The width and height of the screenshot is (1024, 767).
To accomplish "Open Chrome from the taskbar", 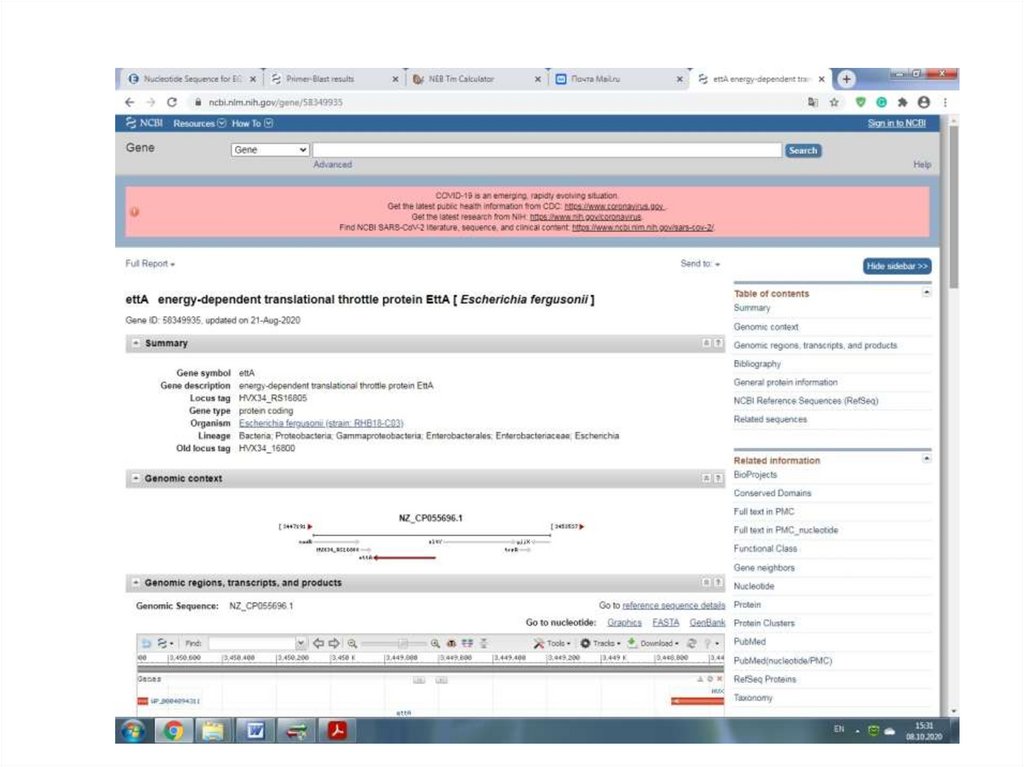I will point(173,730).
